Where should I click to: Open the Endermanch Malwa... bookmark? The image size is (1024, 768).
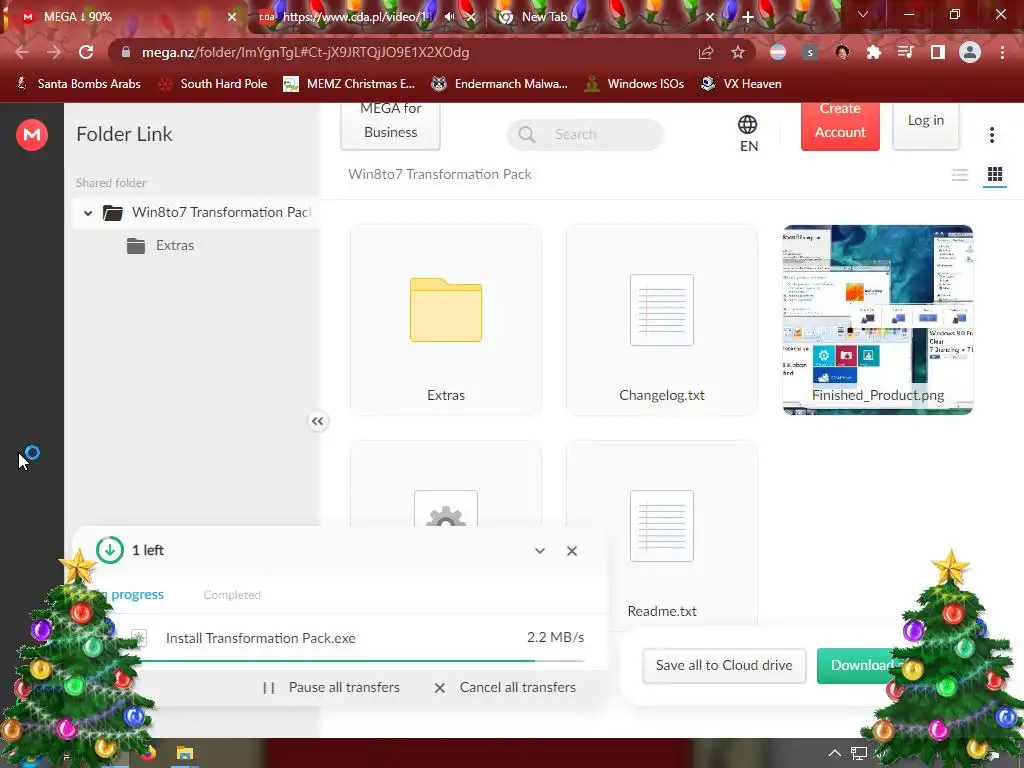[500, 84]
